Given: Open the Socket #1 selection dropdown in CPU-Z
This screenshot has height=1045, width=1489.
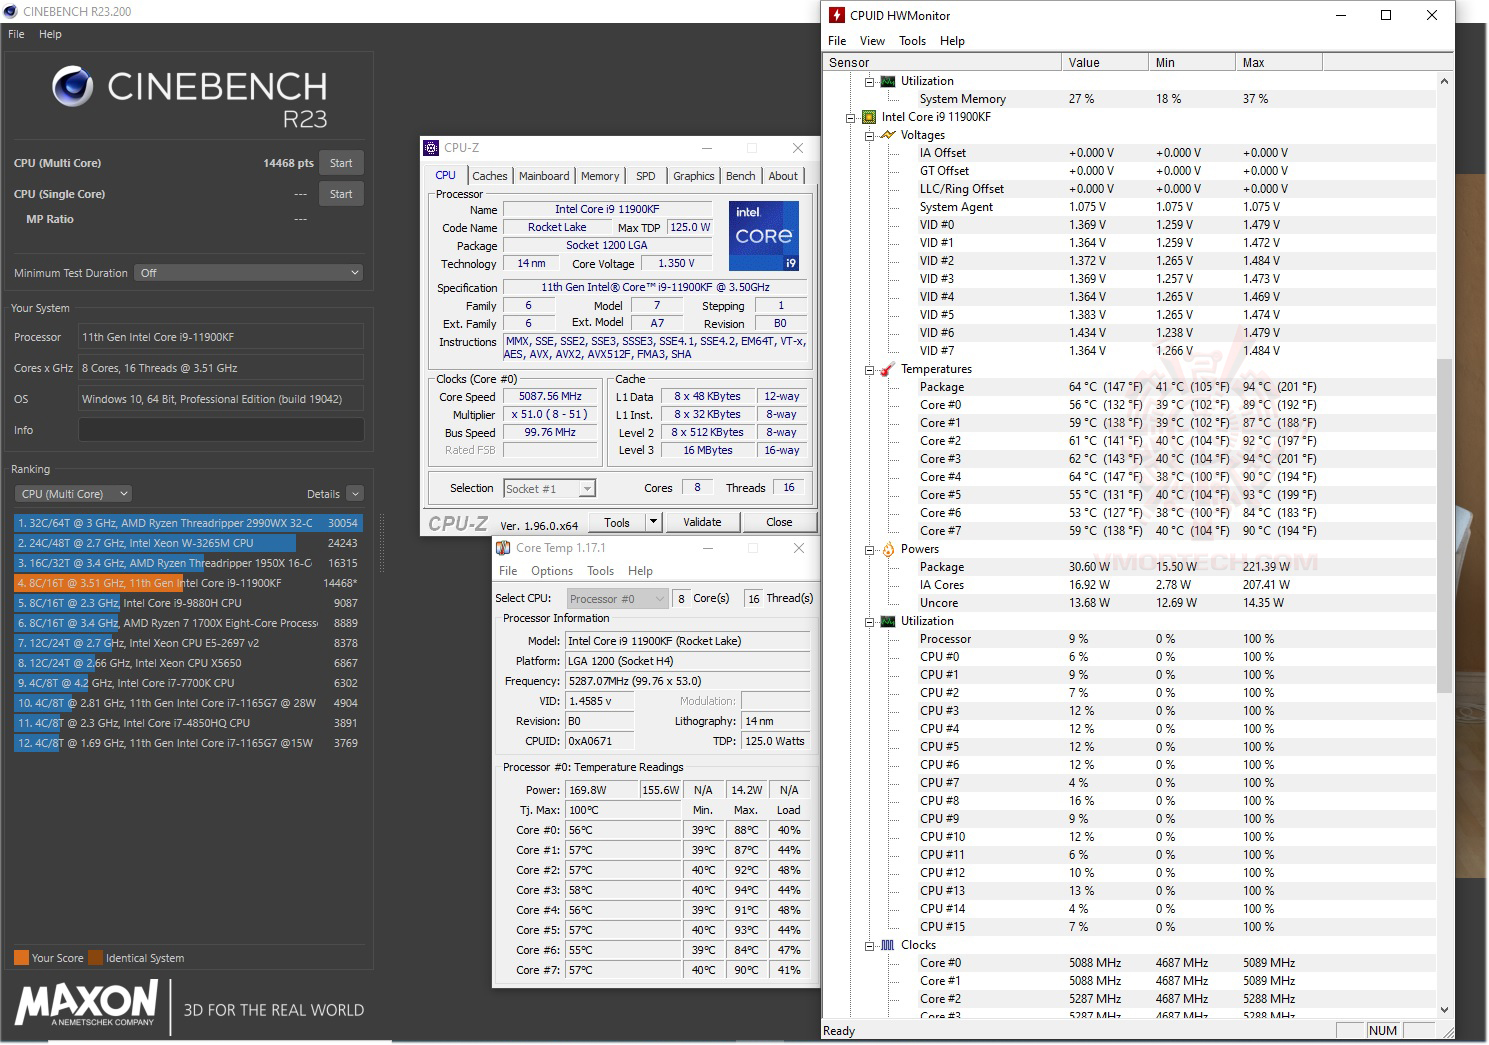Looking at the screenshot, I should [549, 489].
